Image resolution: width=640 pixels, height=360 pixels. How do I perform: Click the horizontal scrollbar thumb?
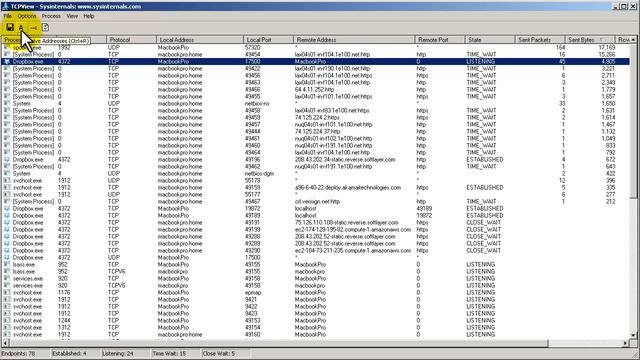(278, 343)
